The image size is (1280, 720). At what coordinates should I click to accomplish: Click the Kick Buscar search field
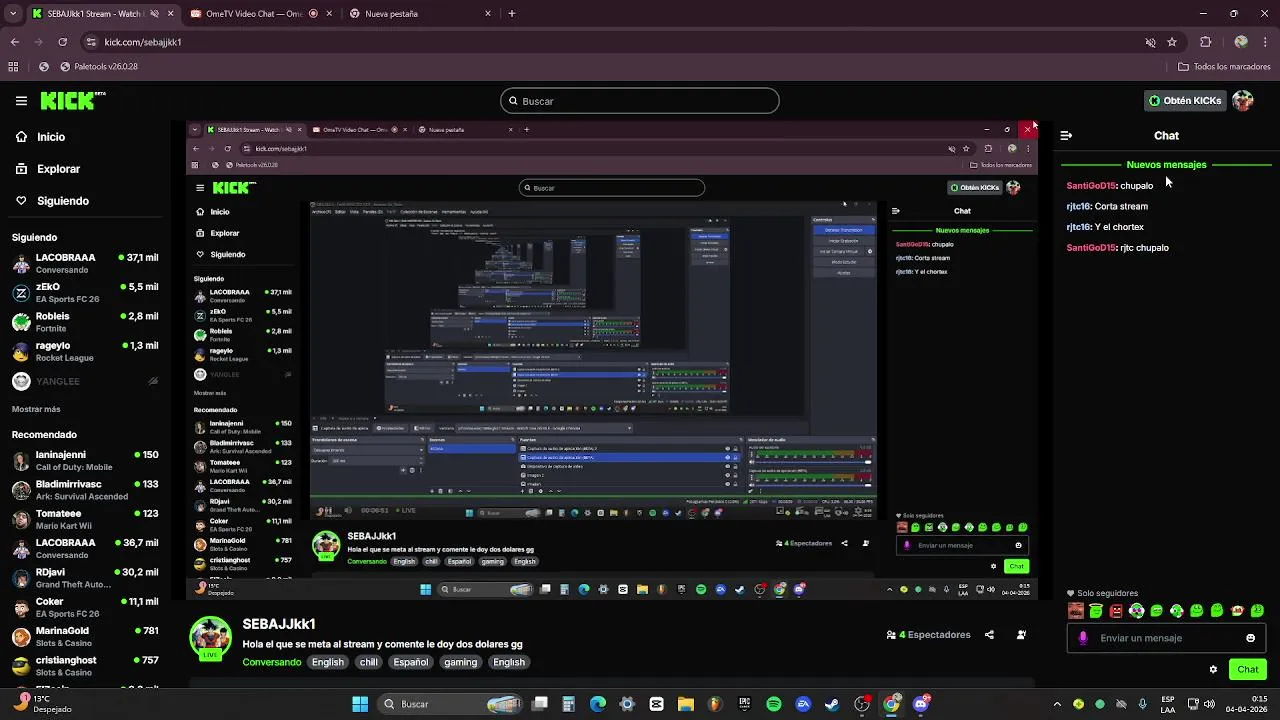[x=640, y=101]
